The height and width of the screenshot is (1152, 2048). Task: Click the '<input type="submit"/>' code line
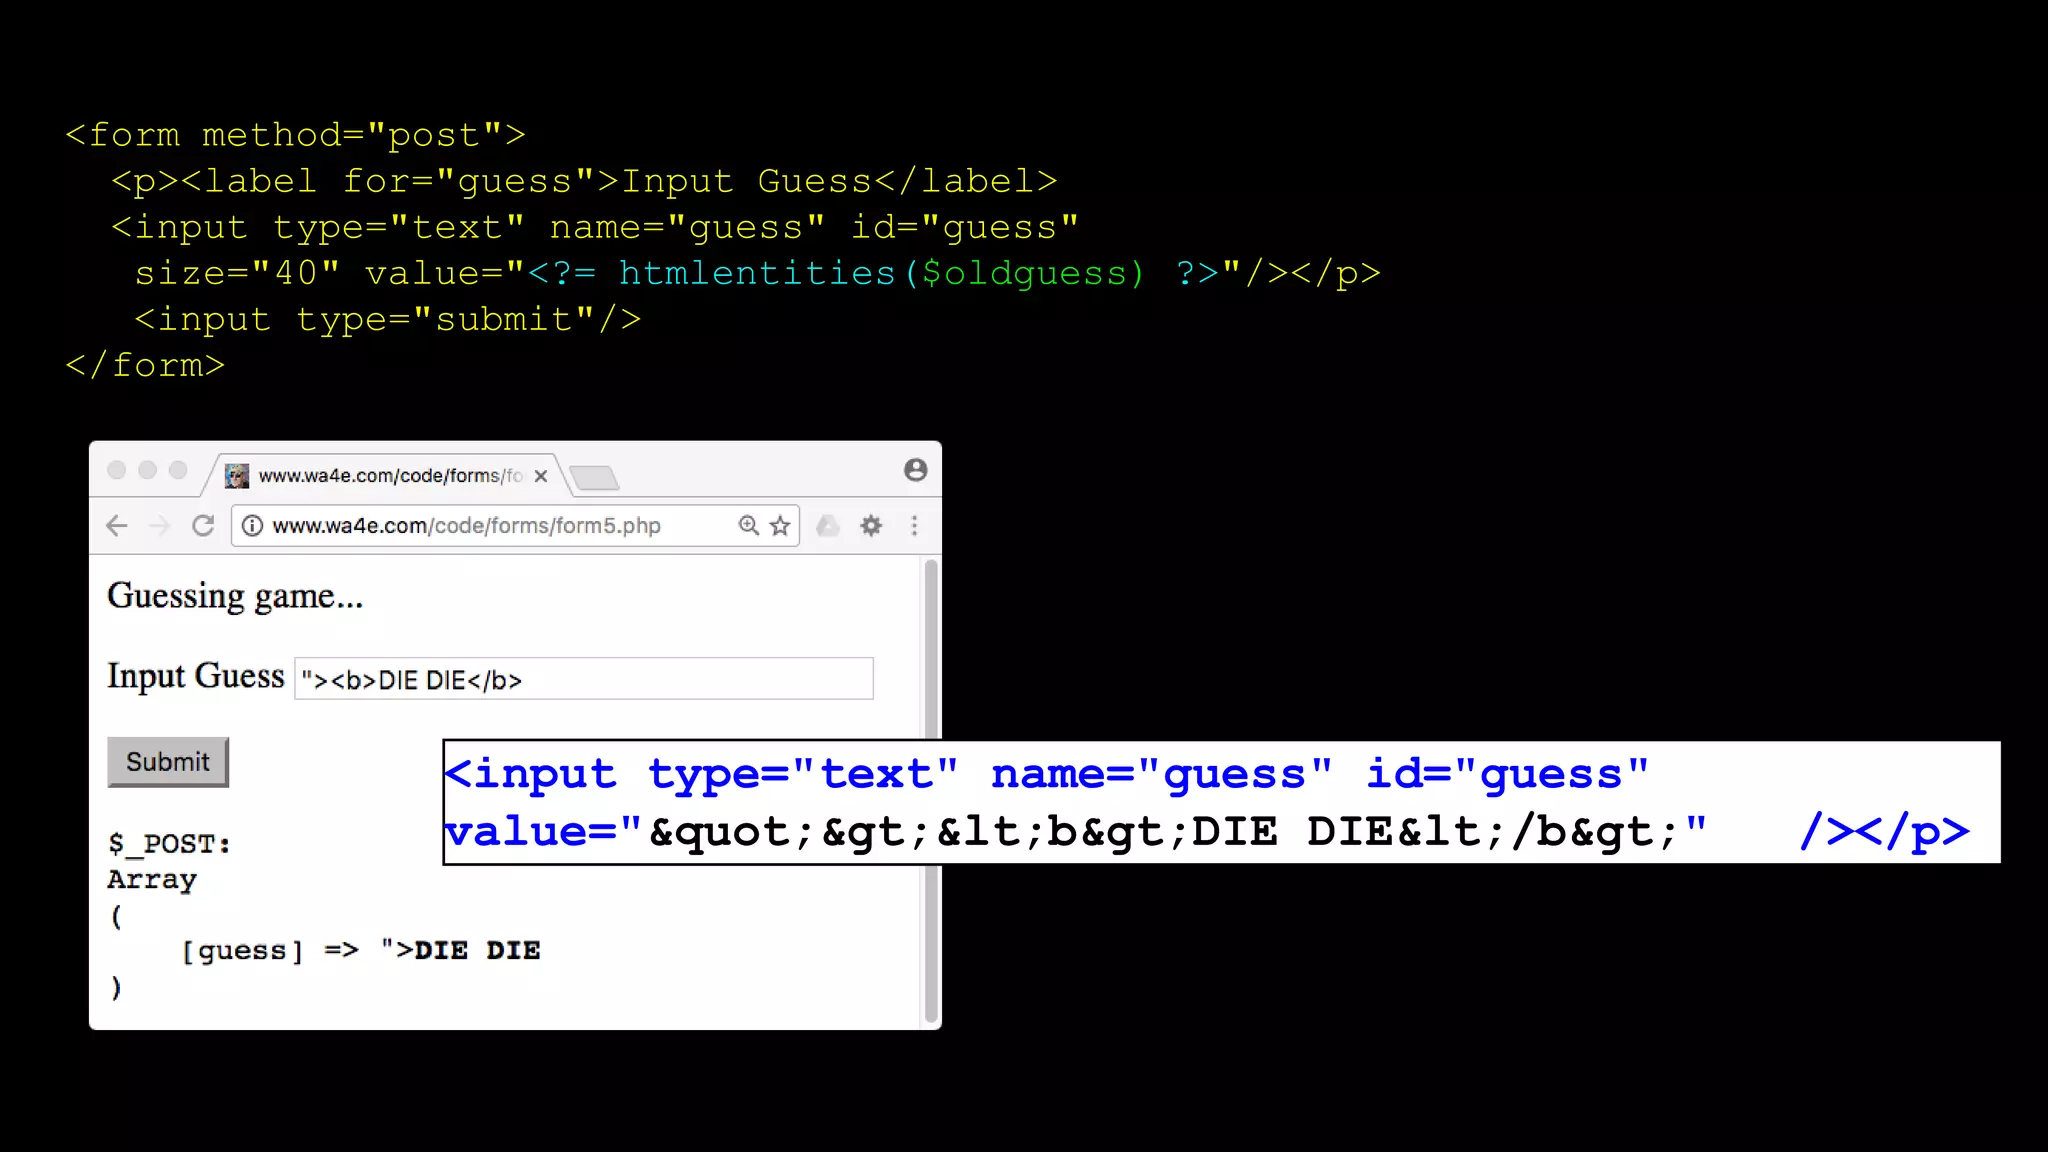(x=388, y=319)
